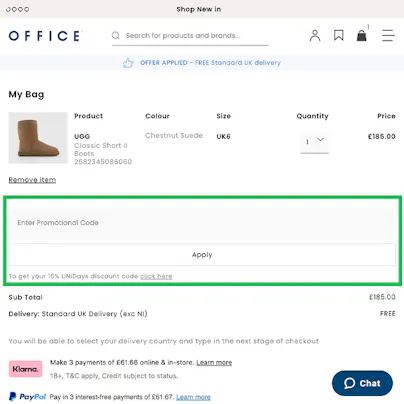Open PayPal Learn more link
Screen dimensions: 404x404
click(193, 397)
